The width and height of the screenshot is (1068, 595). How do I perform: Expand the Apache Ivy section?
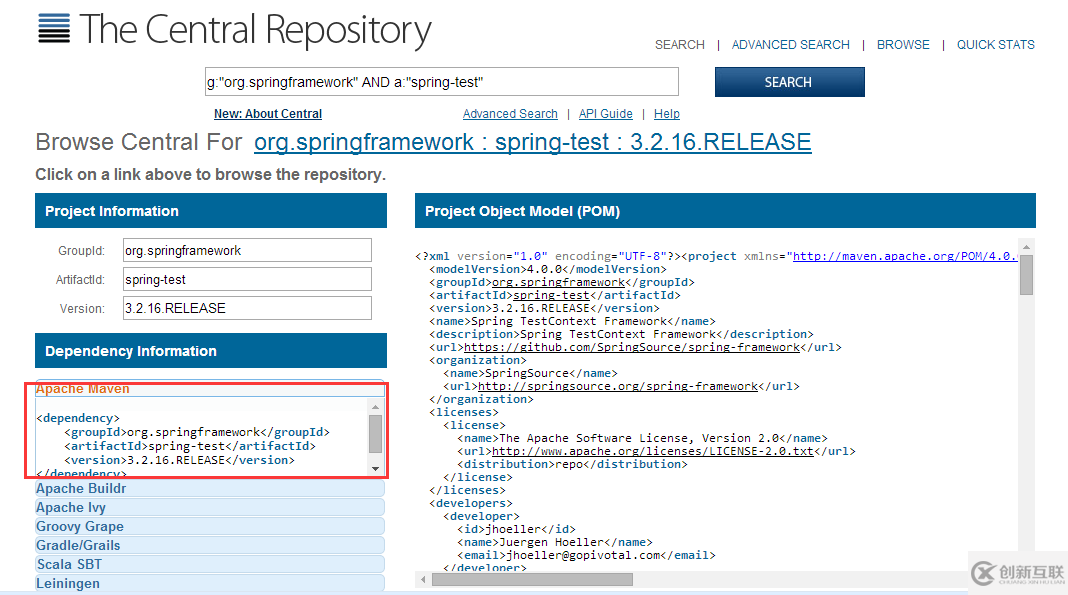click(210, 507)
